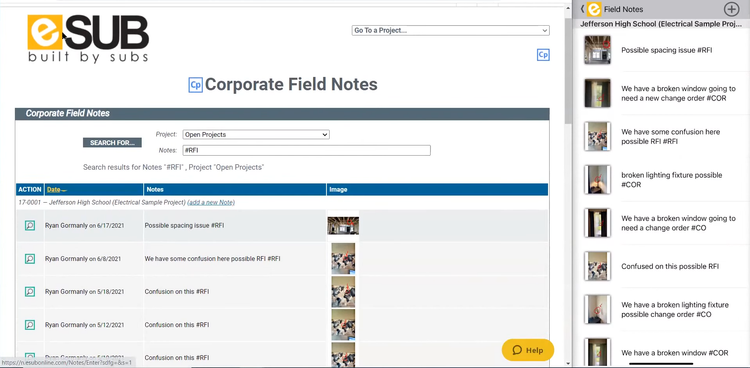Select mobile note 'broken lighting fixture possible #COR'

coord(672,179)
